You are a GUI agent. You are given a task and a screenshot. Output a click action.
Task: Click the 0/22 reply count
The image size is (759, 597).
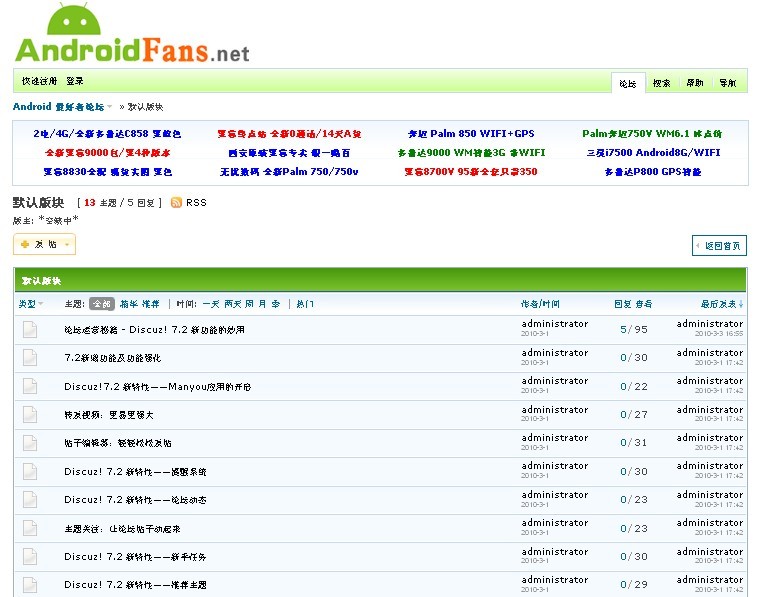tap(634, 386)
